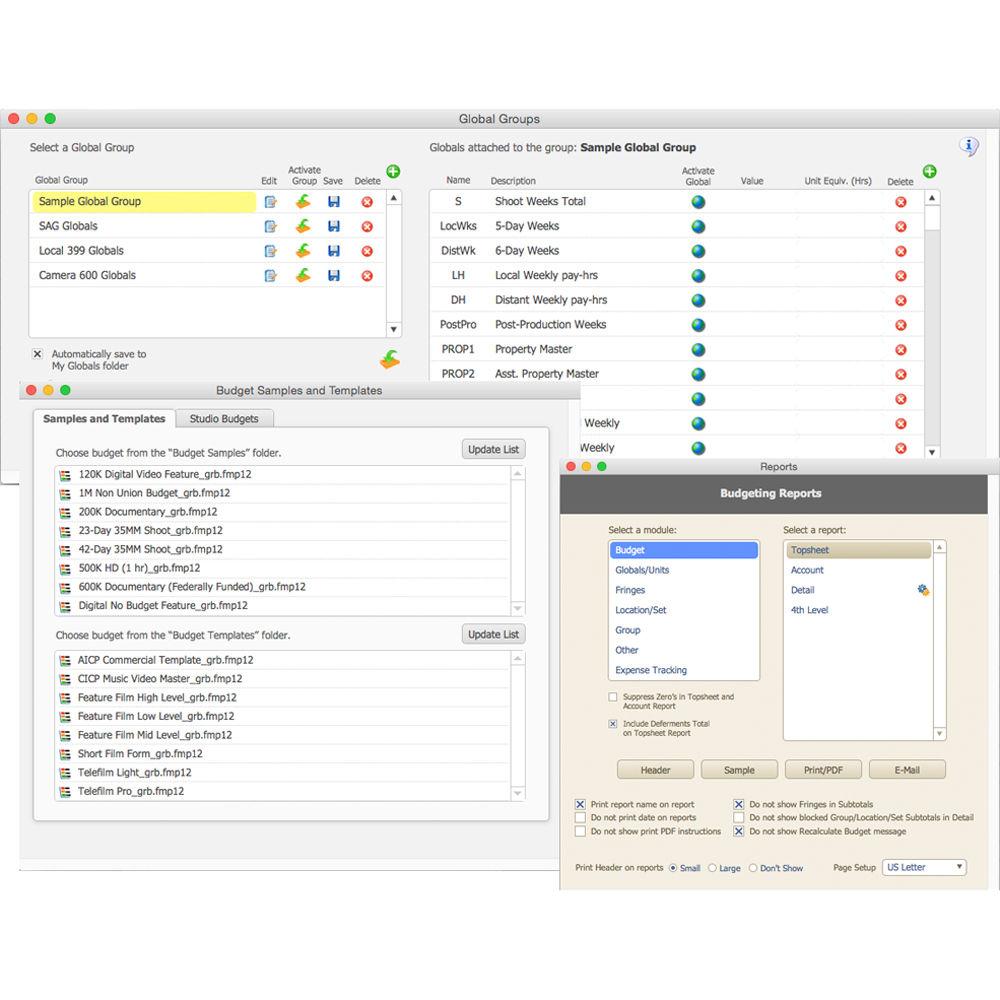Select the Large print header radio button
This screenshot has width=1000, height=1000.
[x=714, y=868]
